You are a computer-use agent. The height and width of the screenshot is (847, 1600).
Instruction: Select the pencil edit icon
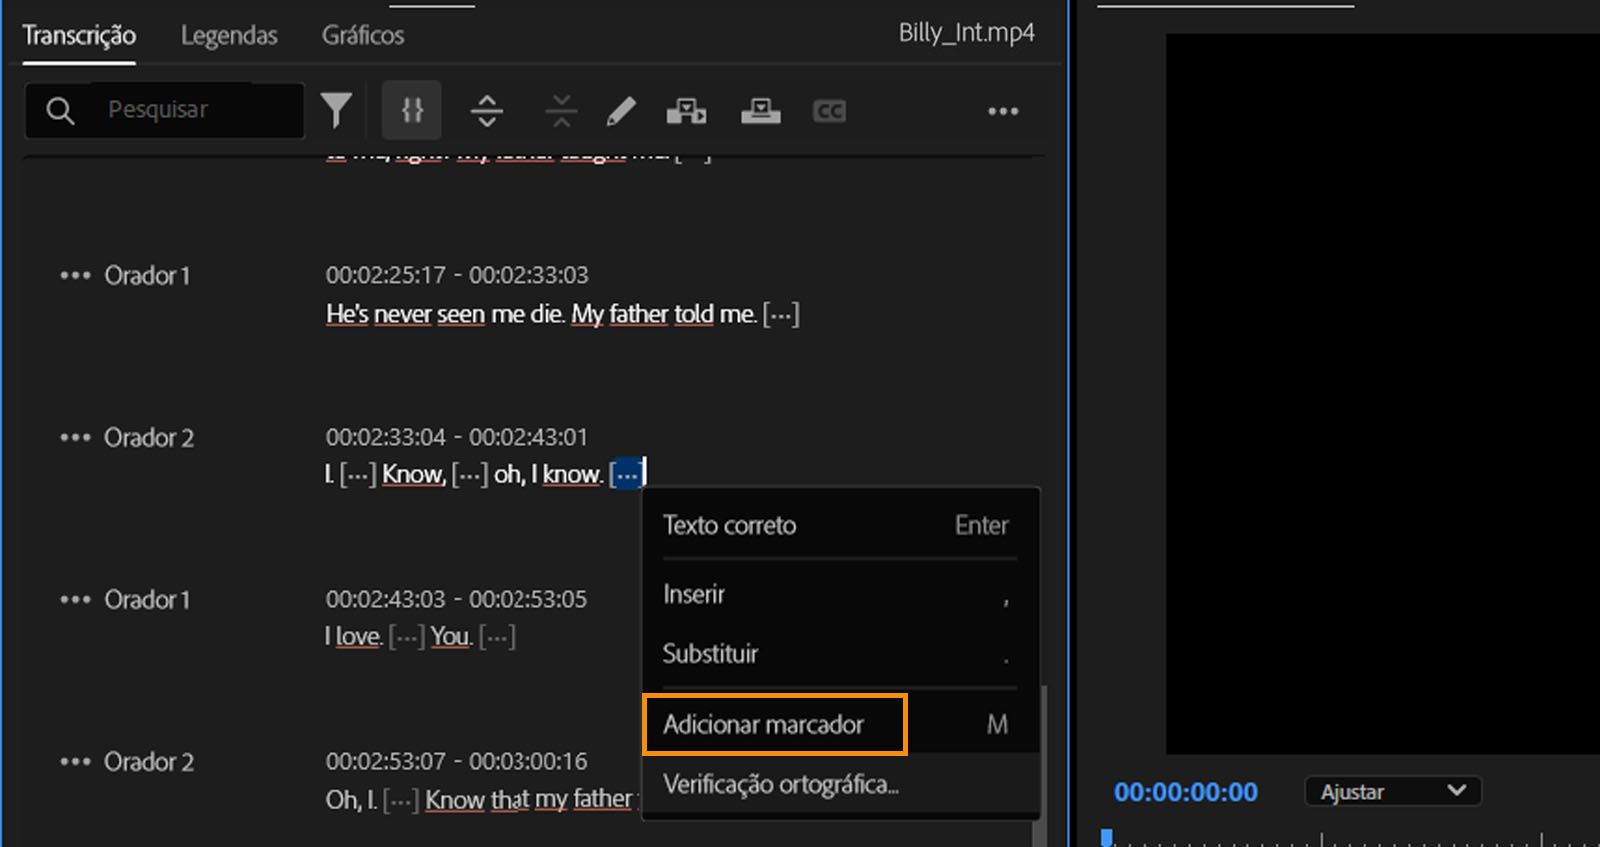[x=621, y=111]
